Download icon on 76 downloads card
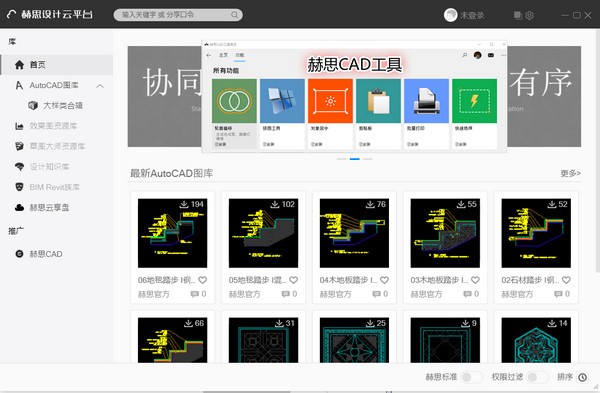This screenshot has height=393, width=600. 370,204
